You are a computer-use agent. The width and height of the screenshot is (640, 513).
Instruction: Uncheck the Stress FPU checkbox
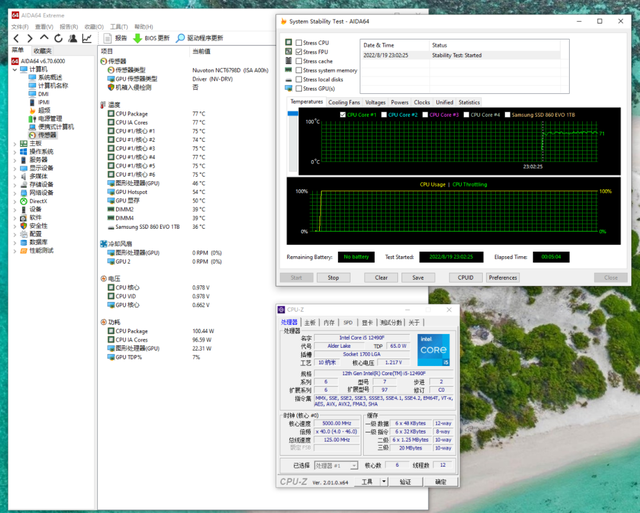pyautogui.click(x=299, y=52)
